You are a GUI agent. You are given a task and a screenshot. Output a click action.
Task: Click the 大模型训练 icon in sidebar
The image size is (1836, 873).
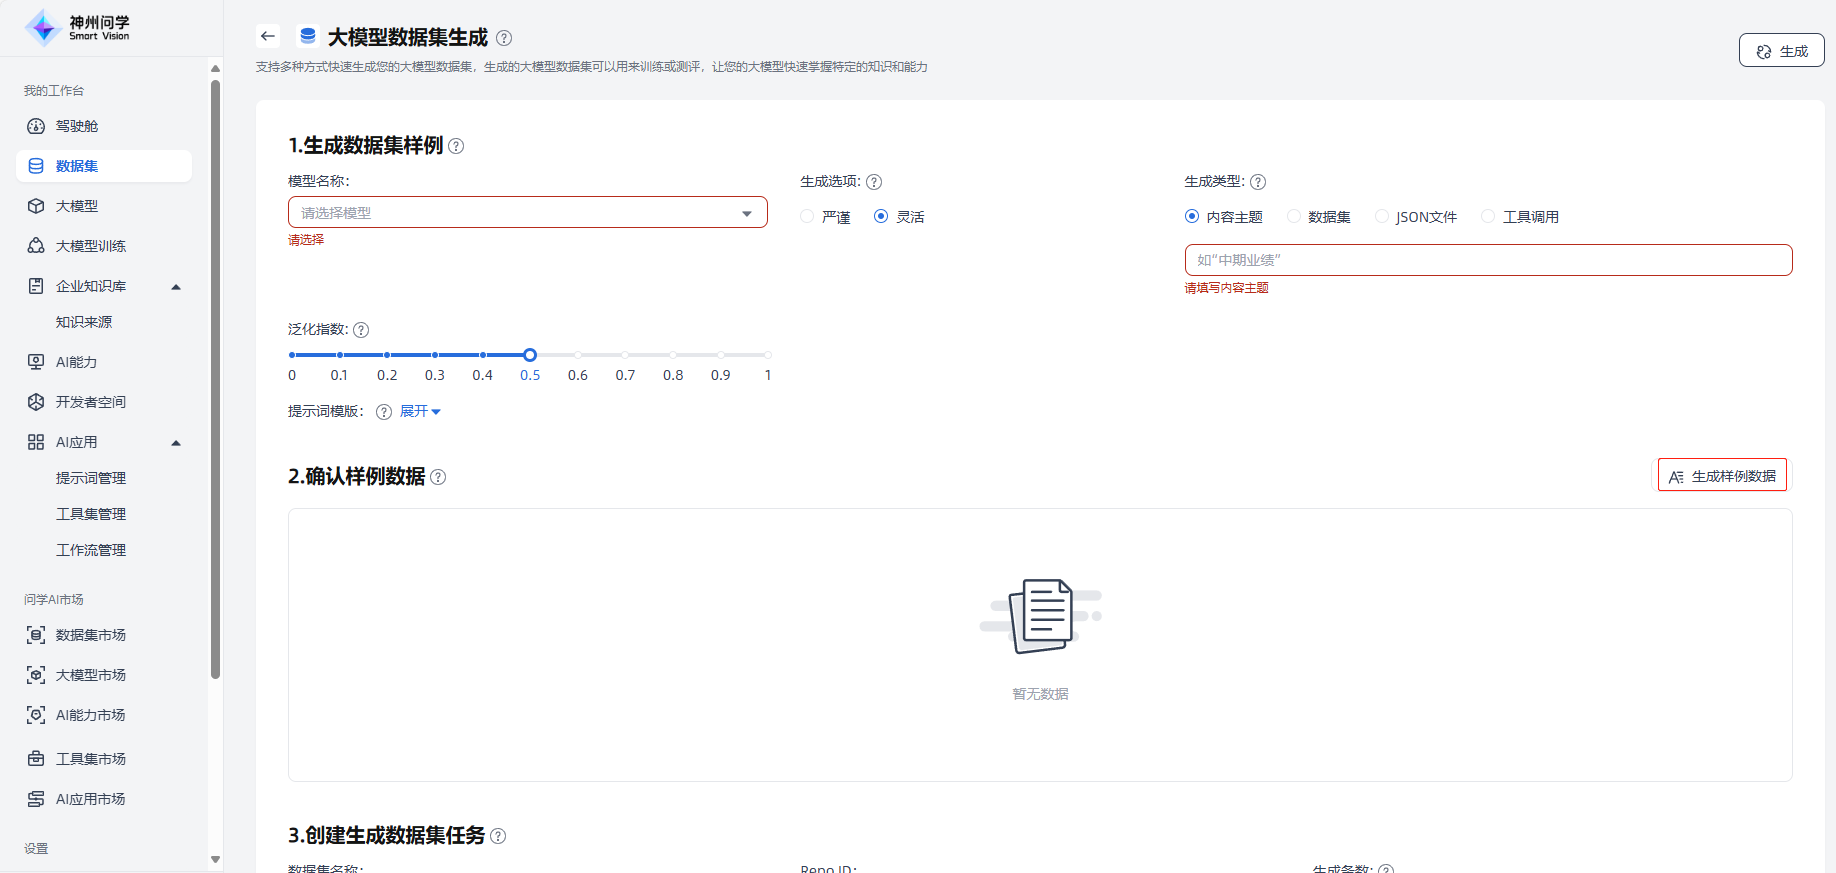tap(36, 246)
